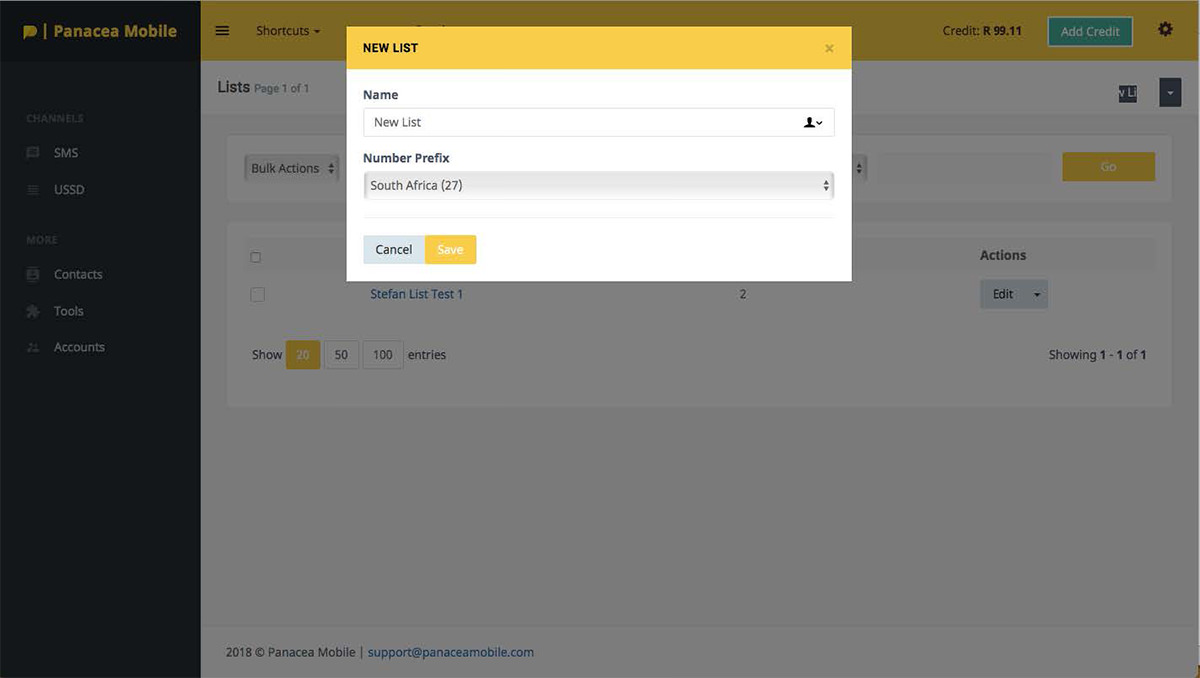Click the Accounts icon in sidebar

tap(33, 348)
